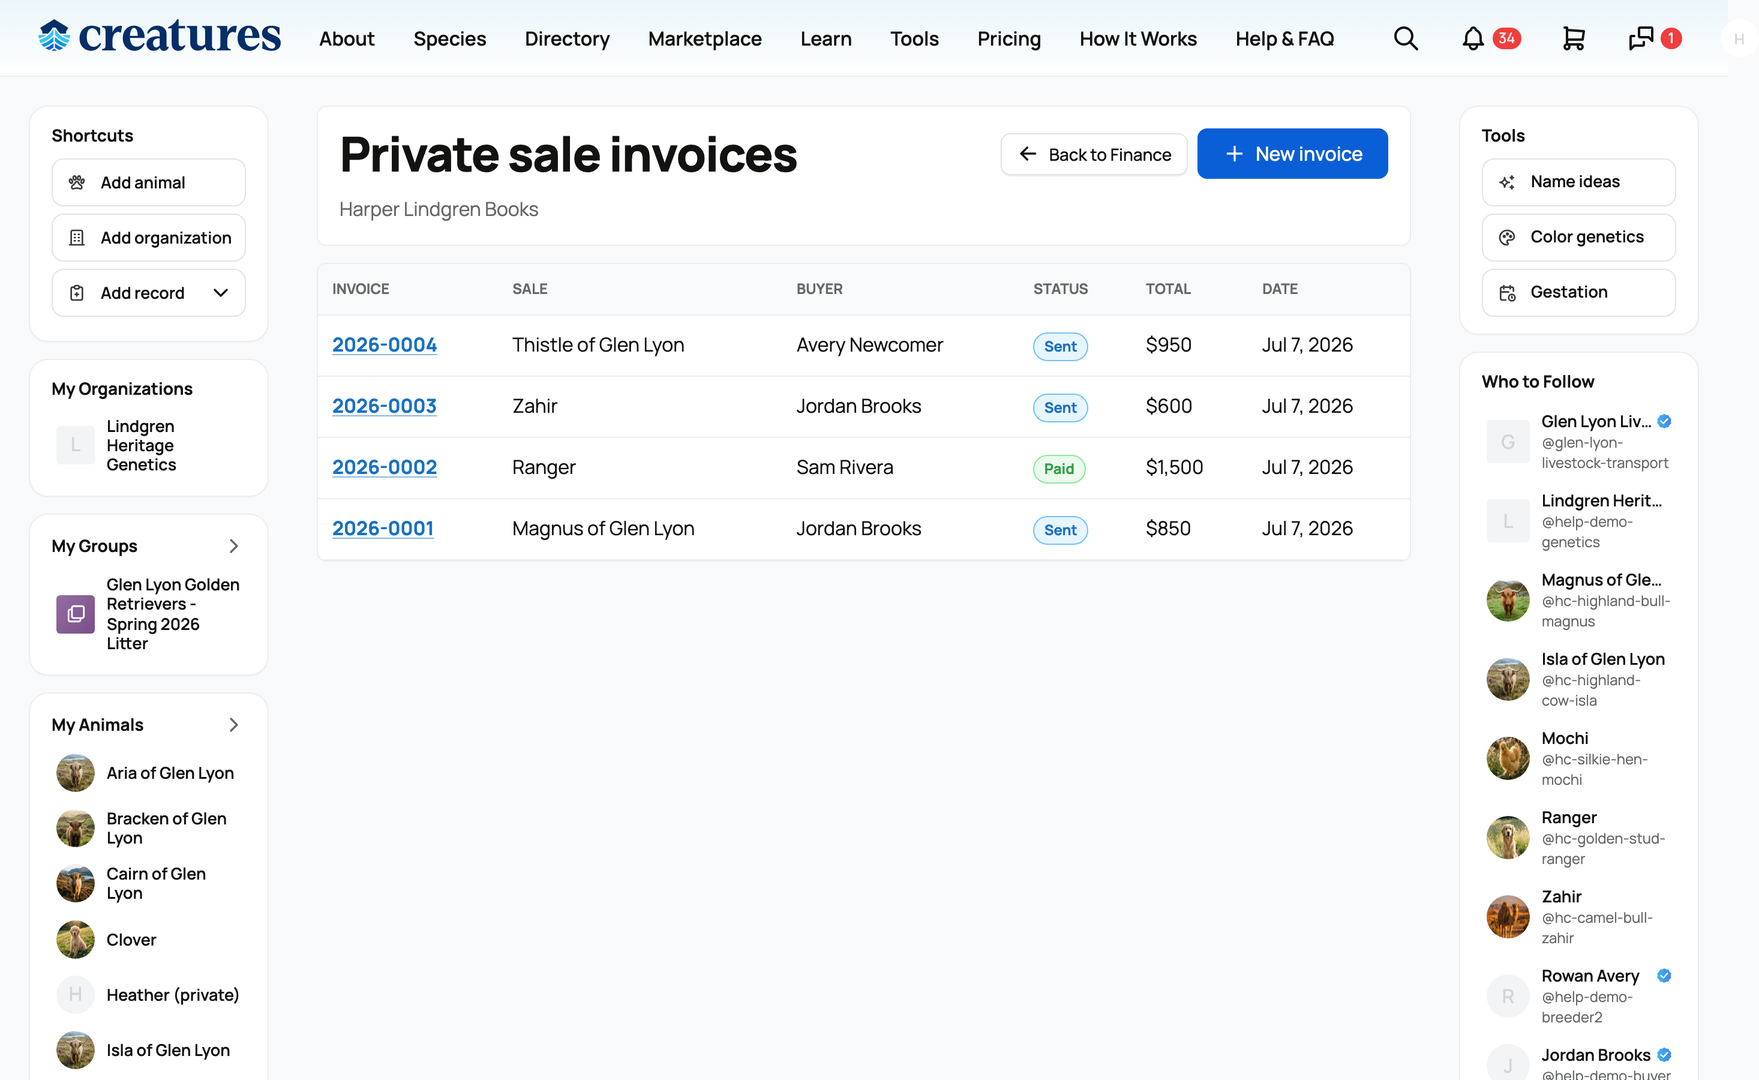Viewport: 1759px width, 1080px height.
Task: Open the Learn menu
Action: (x=826, y=39)
